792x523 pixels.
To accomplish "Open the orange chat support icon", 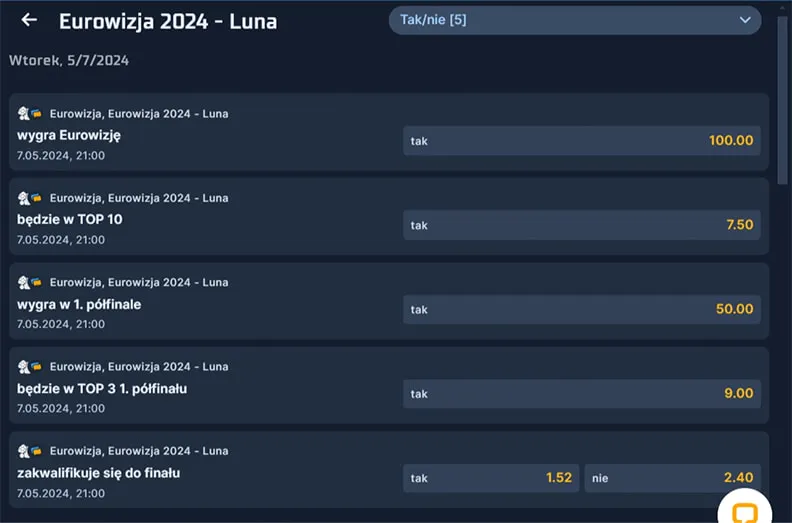I will (x=744, y=510).
